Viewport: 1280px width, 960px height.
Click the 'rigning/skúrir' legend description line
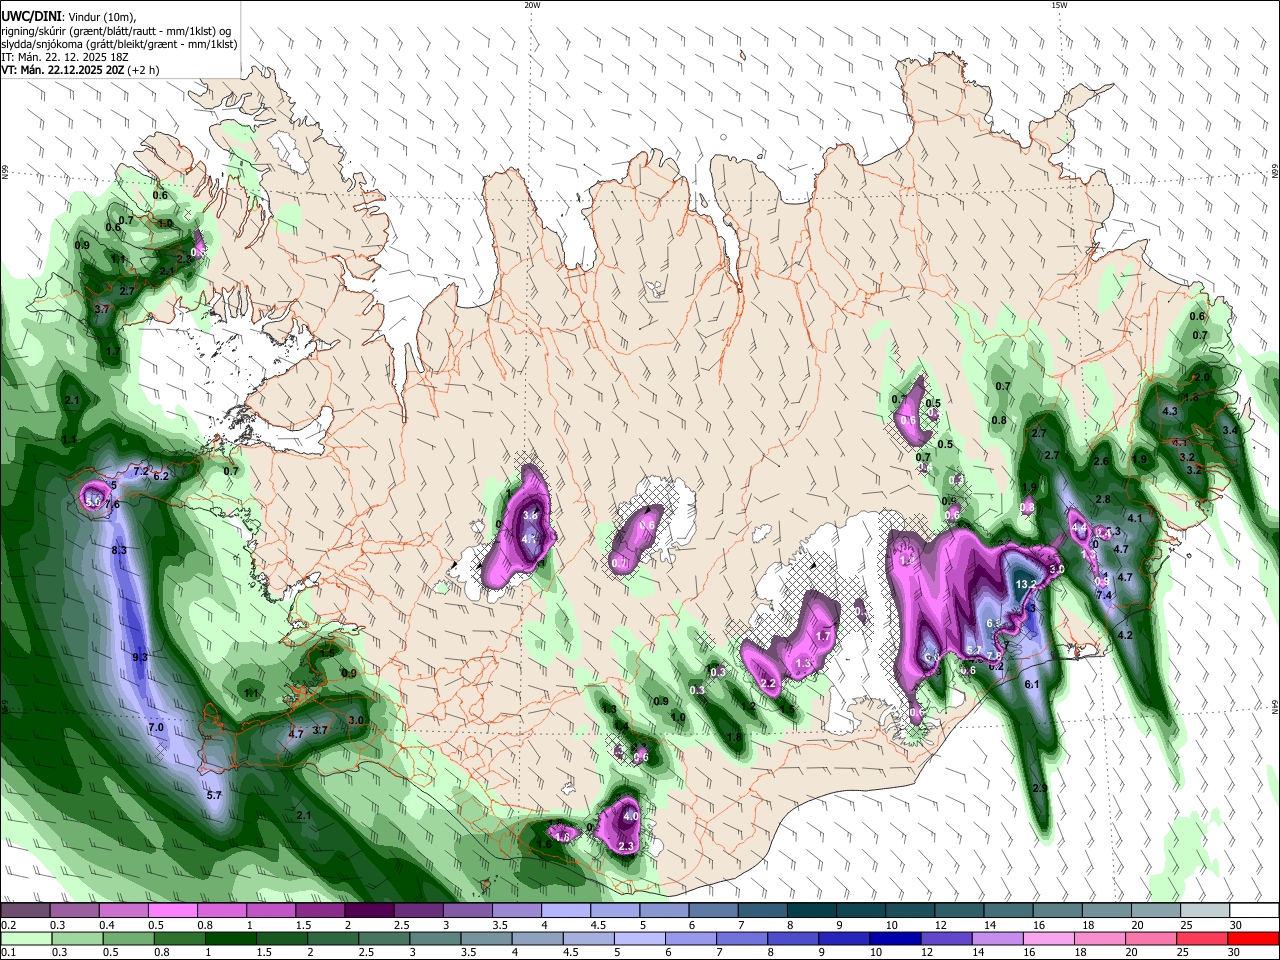118,31
